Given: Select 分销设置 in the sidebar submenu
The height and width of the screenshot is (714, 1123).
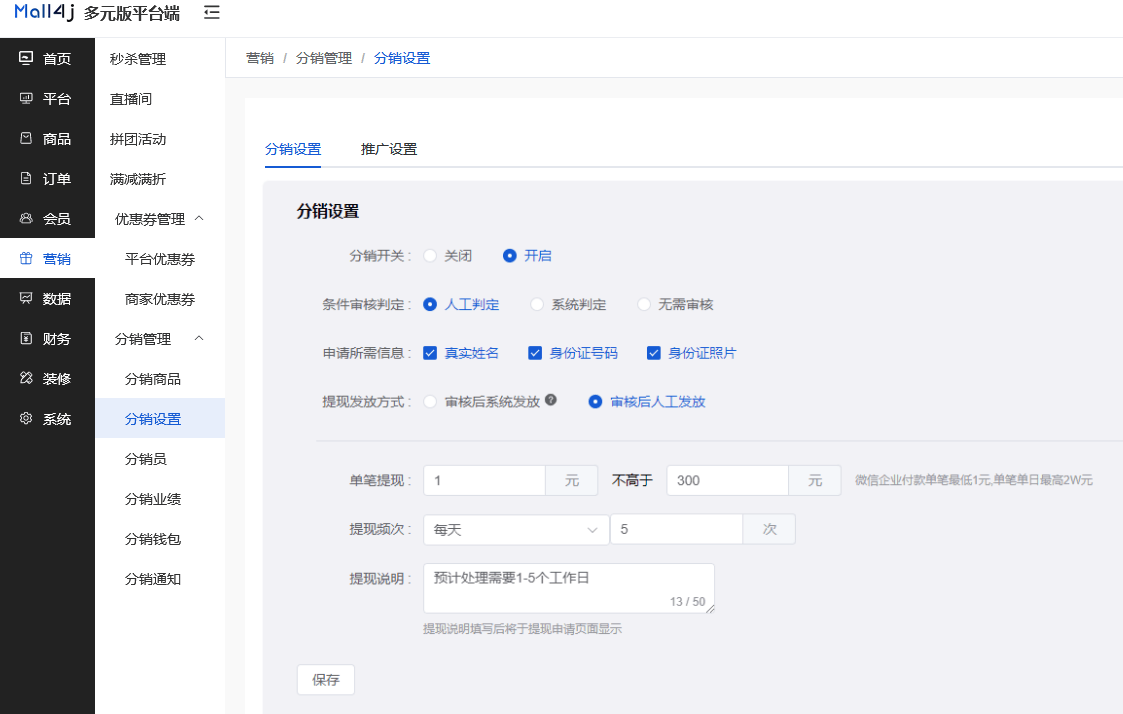Looking at the screenshot, I should (160, 418).
